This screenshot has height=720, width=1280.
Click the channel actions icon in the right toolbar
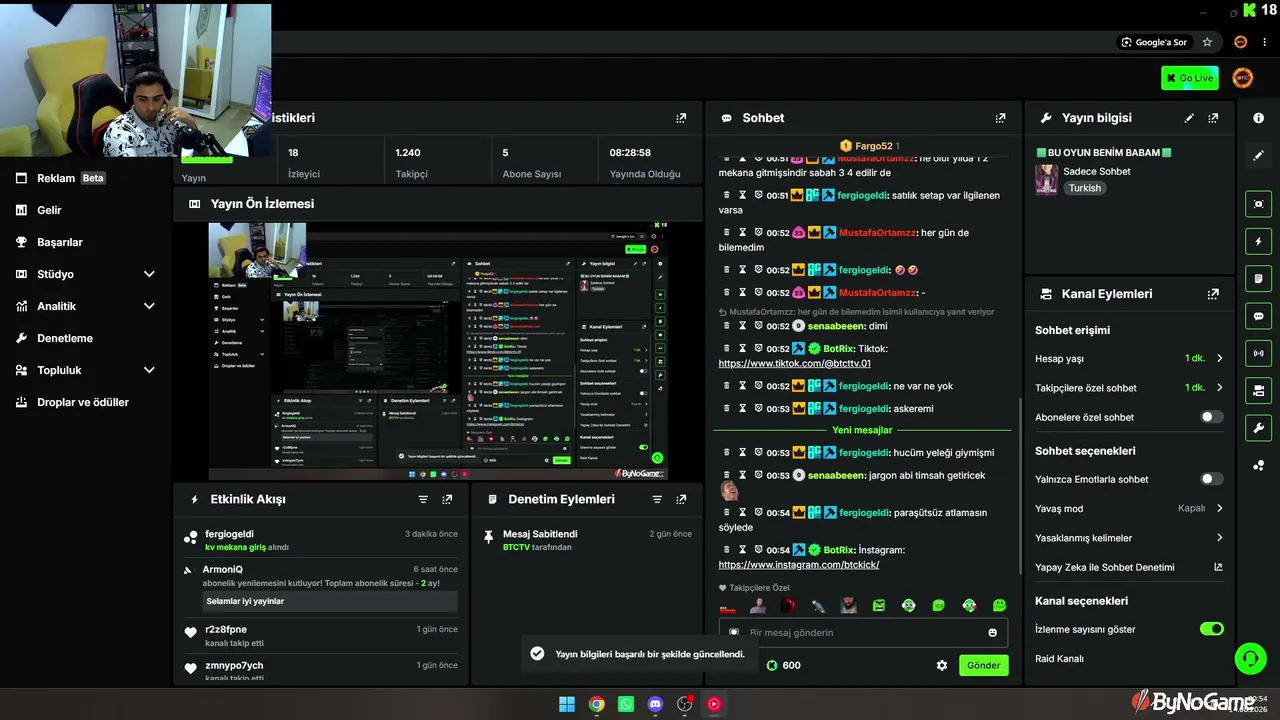pyautogui.click(x=1258, y=390)
